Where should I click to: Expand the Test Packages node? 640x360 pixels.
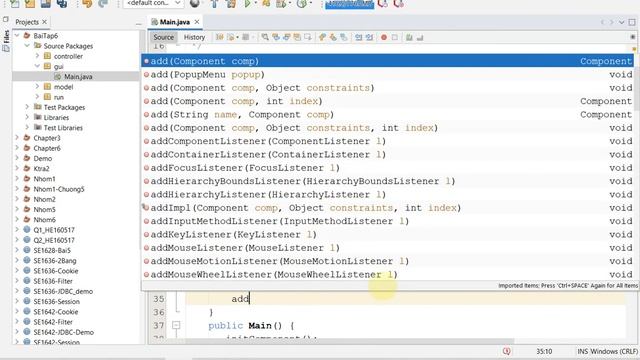pos(27,107)
